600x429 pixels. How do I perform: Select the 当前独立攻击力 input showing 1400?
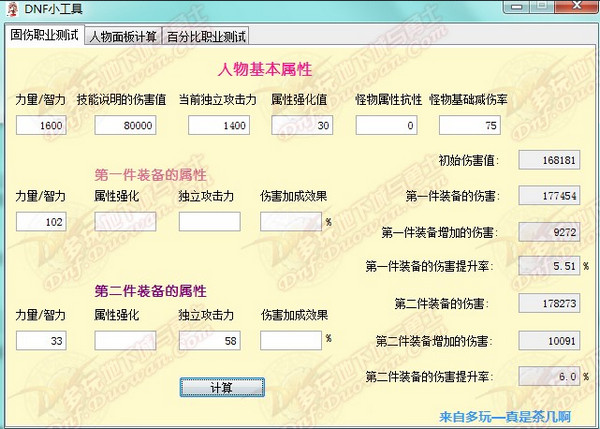(x=218, y=126)
